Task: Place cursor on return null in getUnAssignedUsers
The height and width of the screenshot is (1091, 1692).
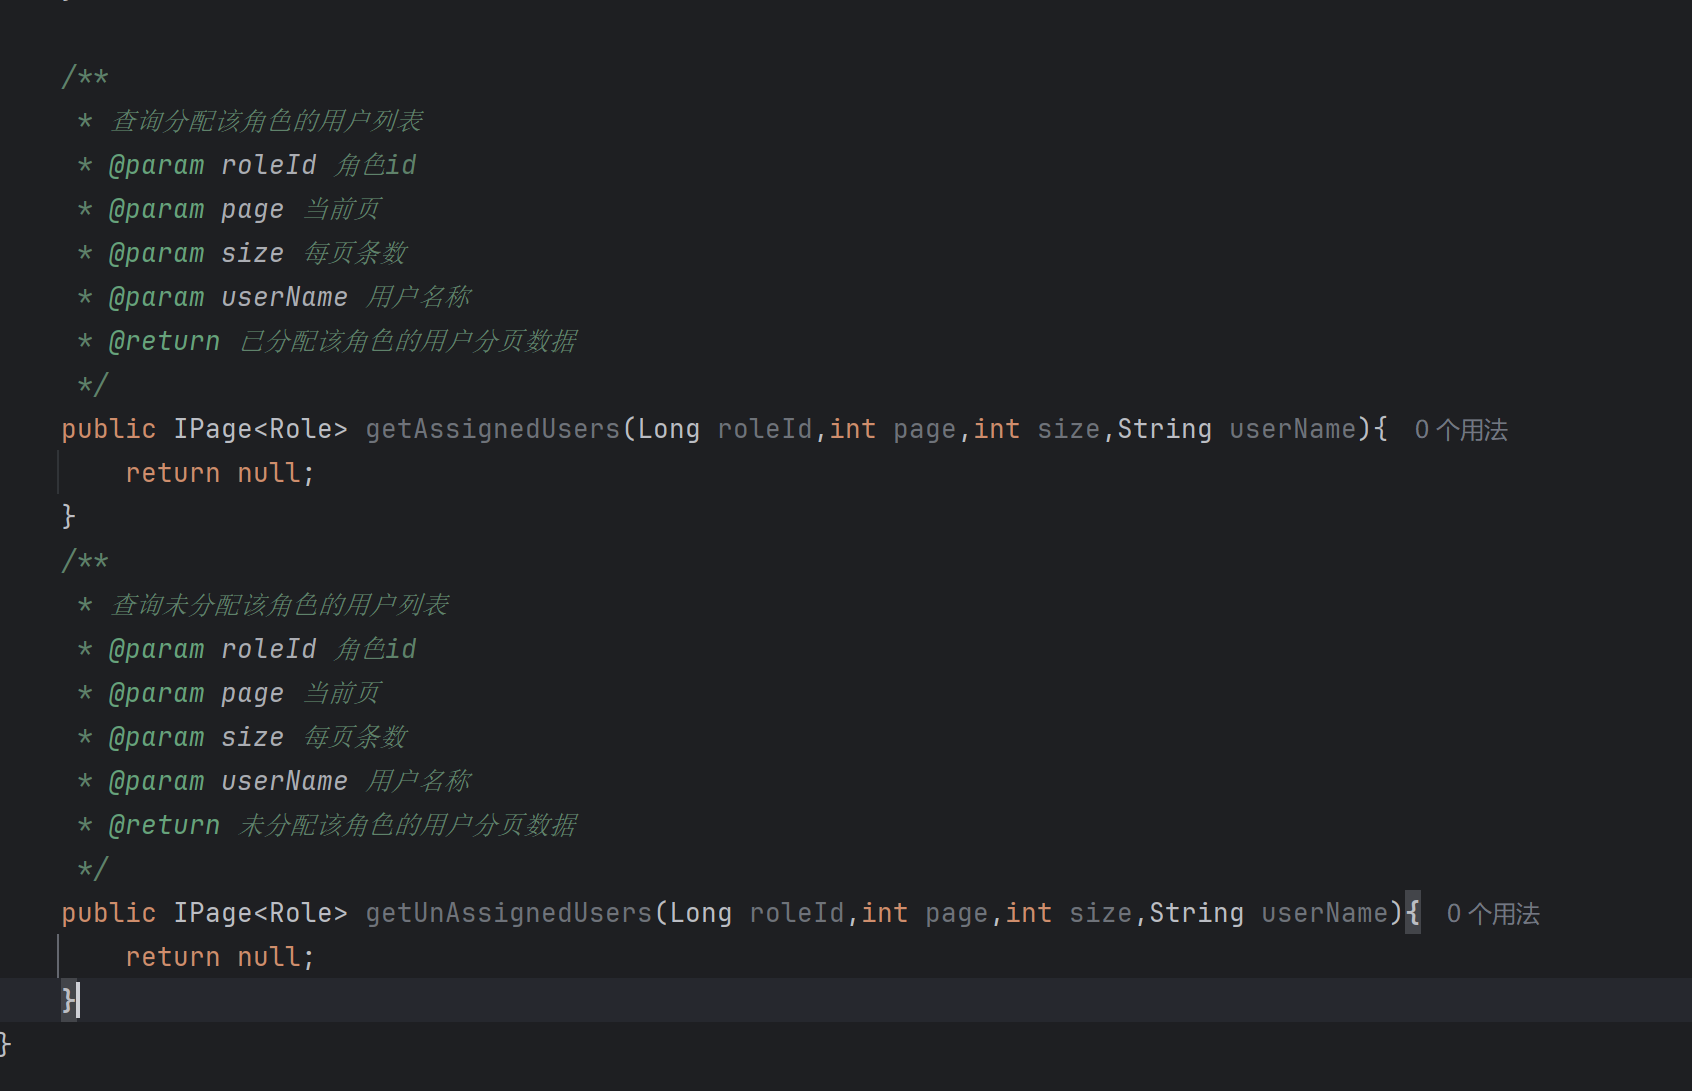Action: click(x=219, y=958)
